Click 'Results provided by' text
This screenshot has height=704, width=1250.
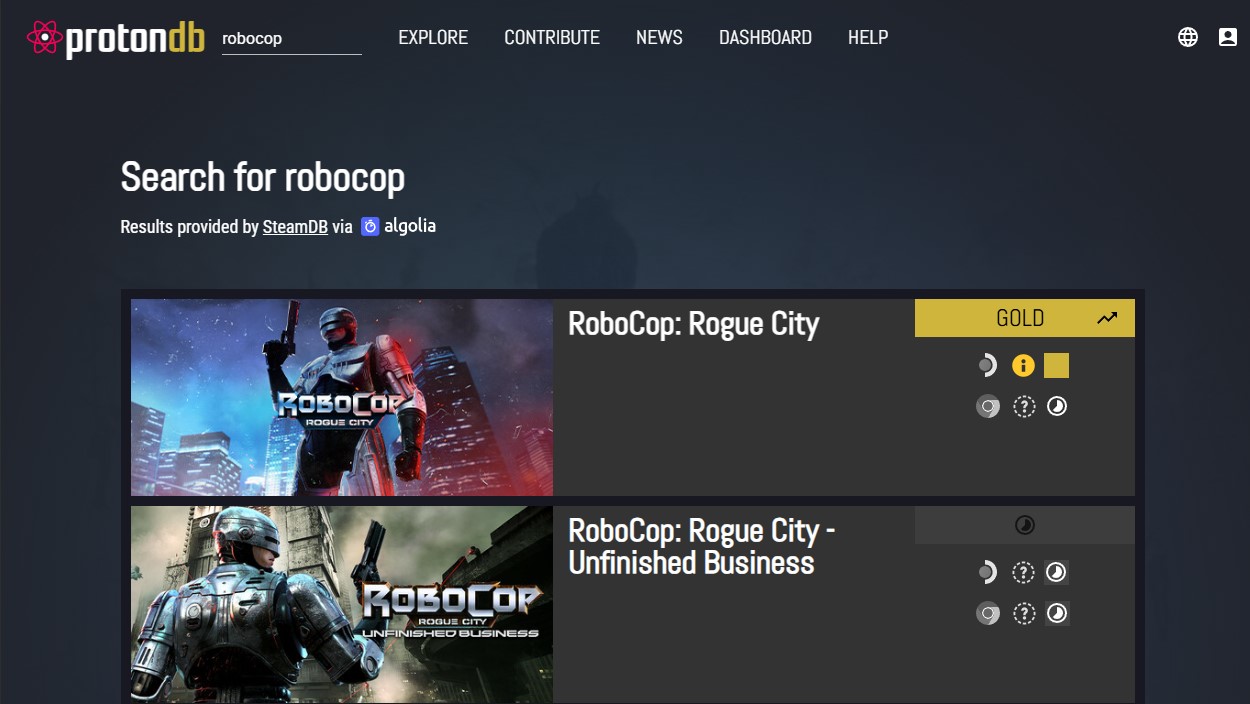[189, 227]
